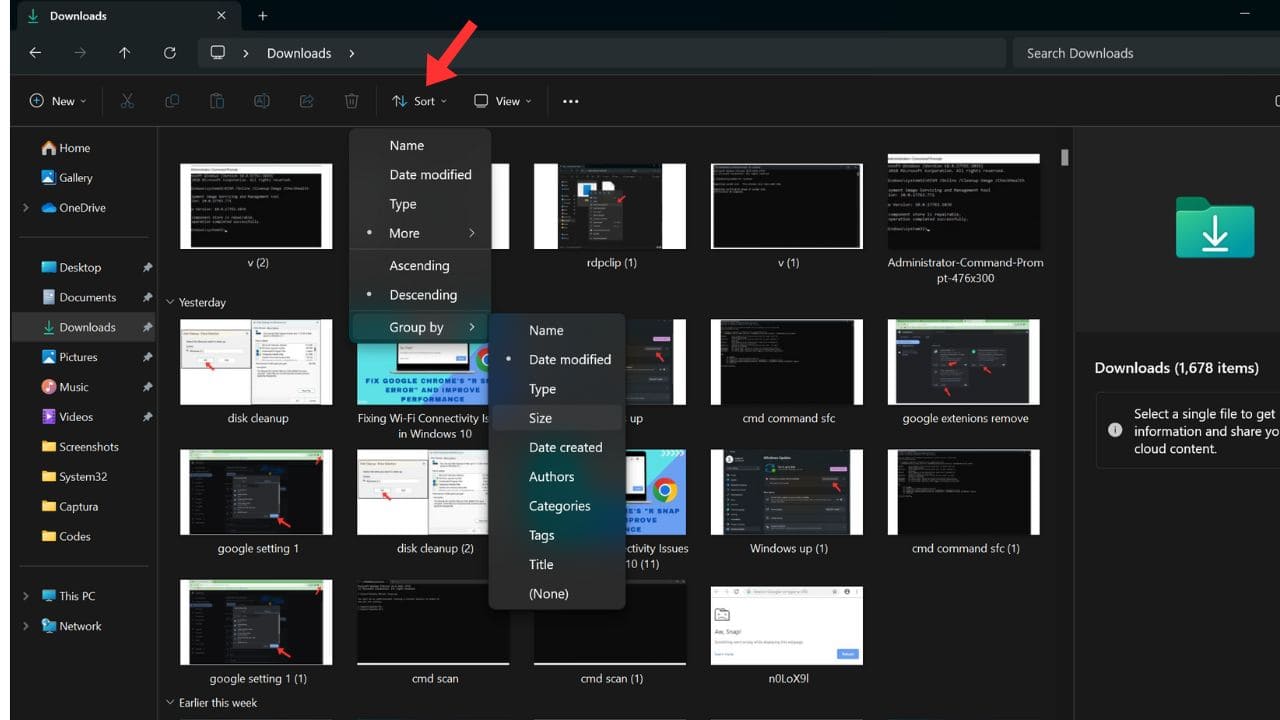Open Desktop quick access folder
Image resolution: width=1280 pixels, height=720 pixels.
pos(71,267)
